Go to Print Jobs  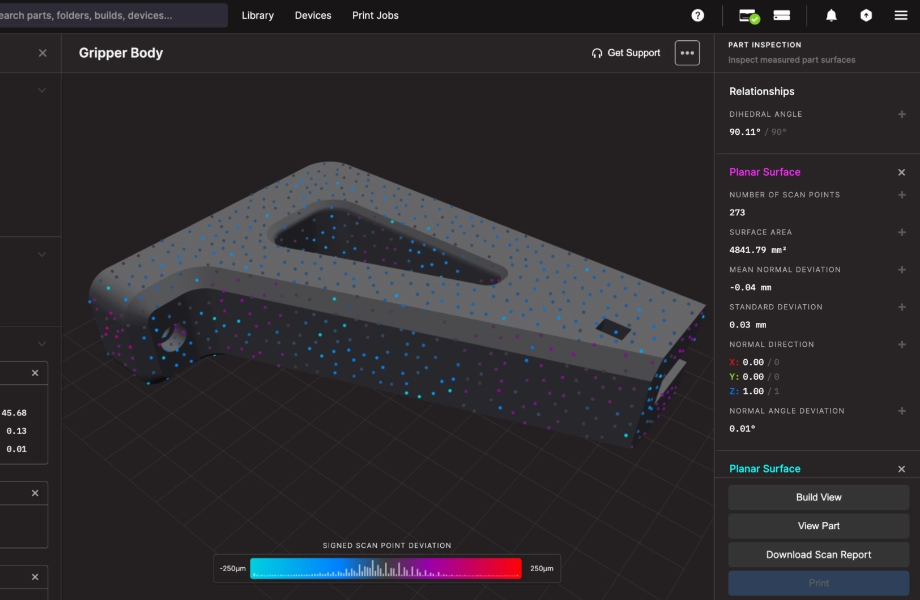(375, 16)
